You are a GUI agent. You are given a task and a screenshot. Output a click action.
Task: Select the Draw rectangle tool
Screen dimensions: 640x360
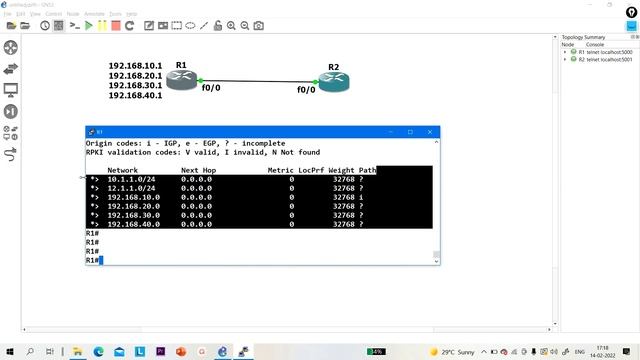pos(177,26)
